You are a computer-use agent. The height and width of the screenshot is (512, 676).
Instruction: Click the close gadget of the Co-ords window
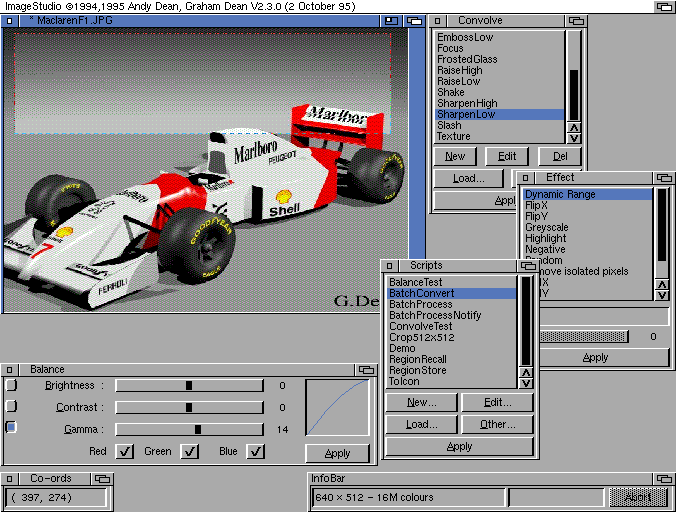coord(9,478)
